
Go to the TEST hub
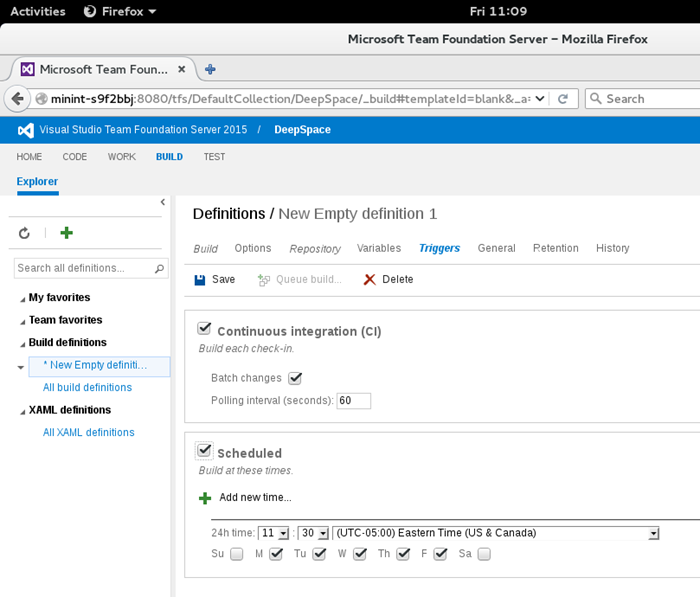point(214,157)
